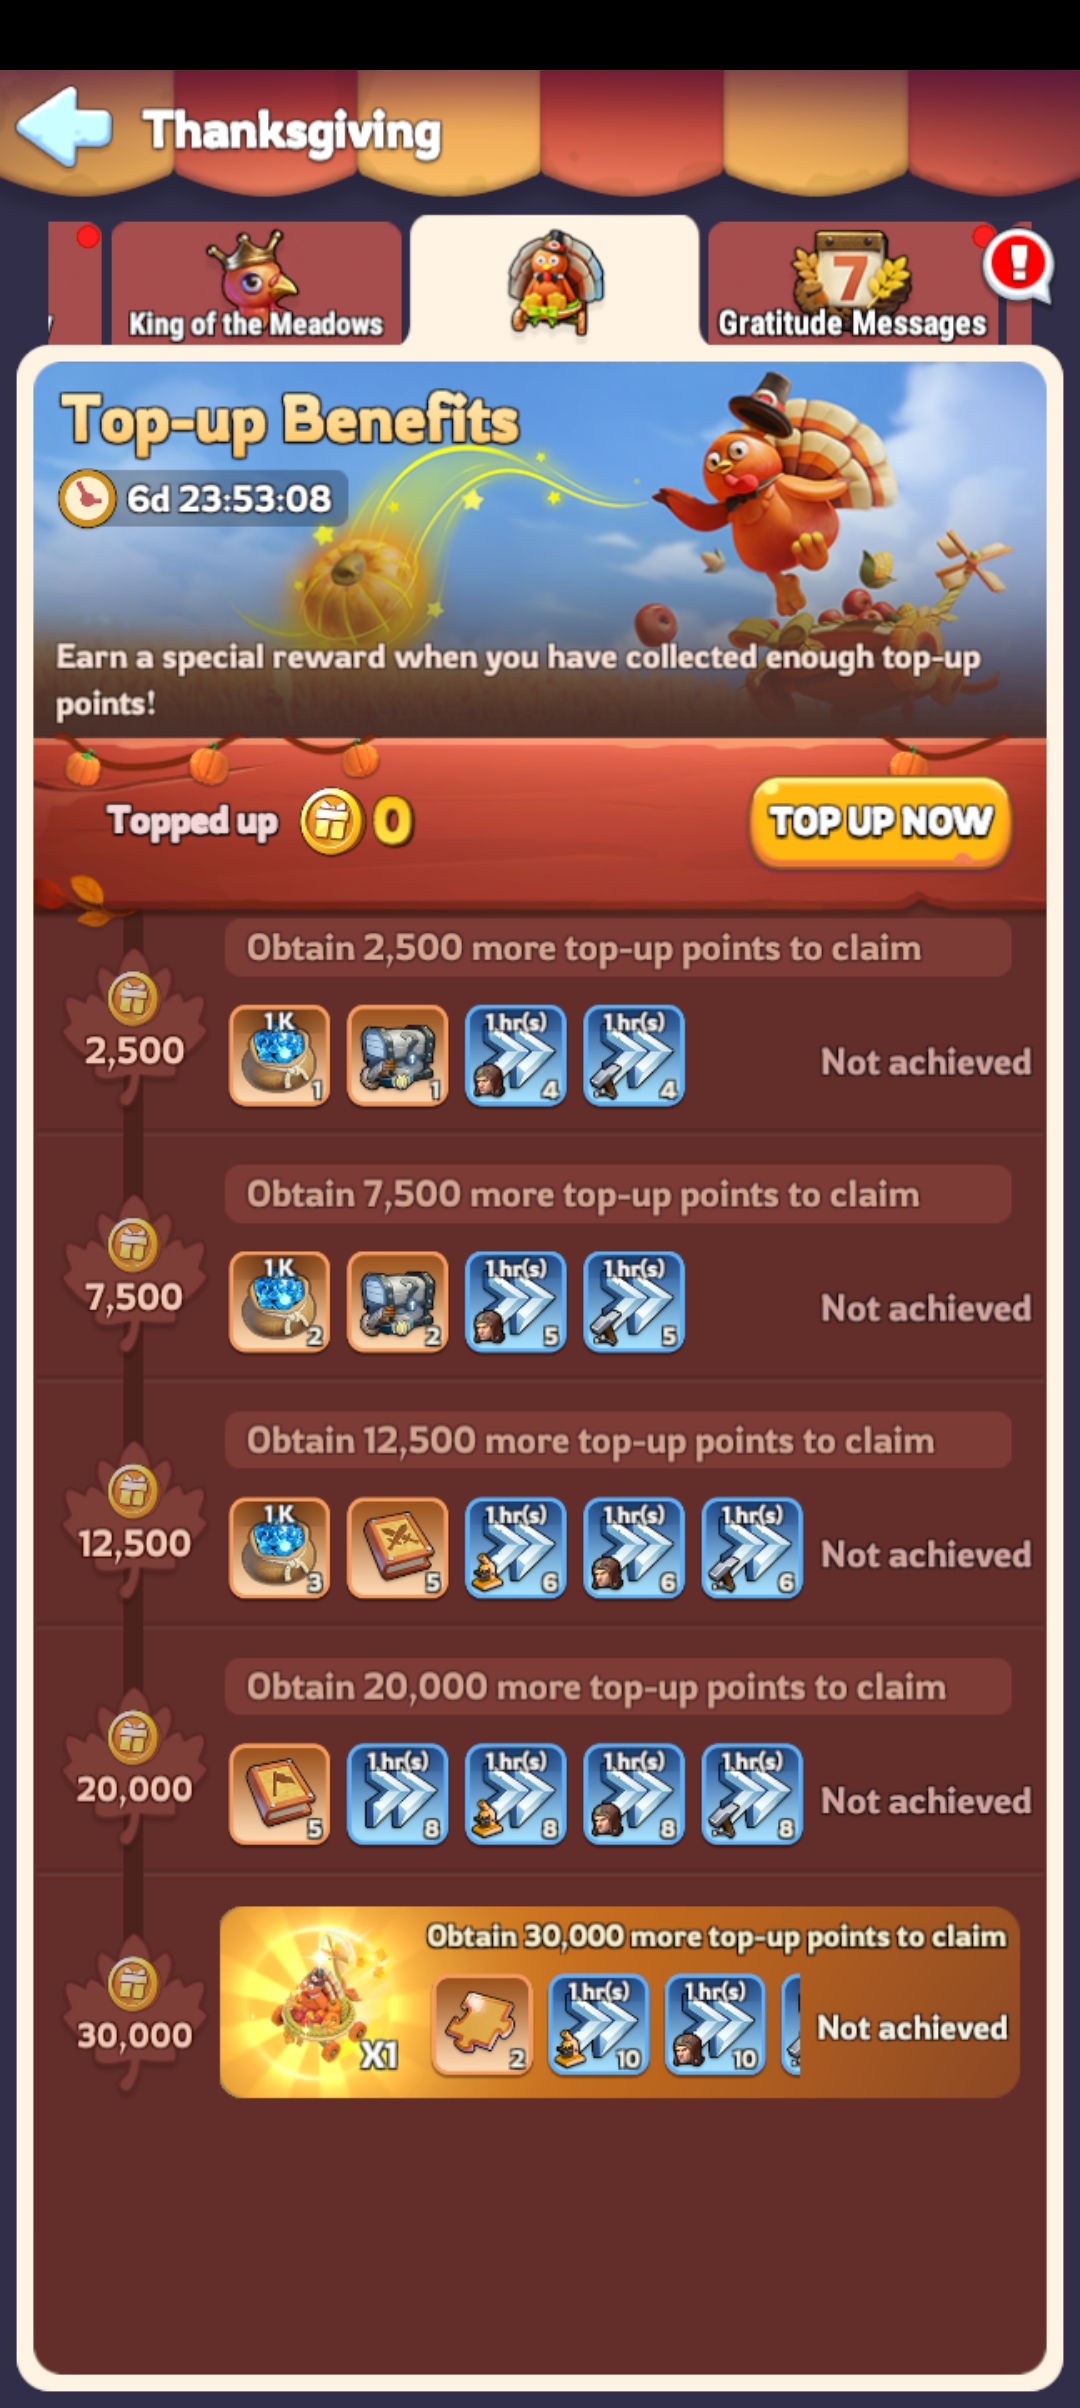This screenshot has height=2408, width=1080.
Task: Tap the event countdown timer clock
Action: coord(87,498)
